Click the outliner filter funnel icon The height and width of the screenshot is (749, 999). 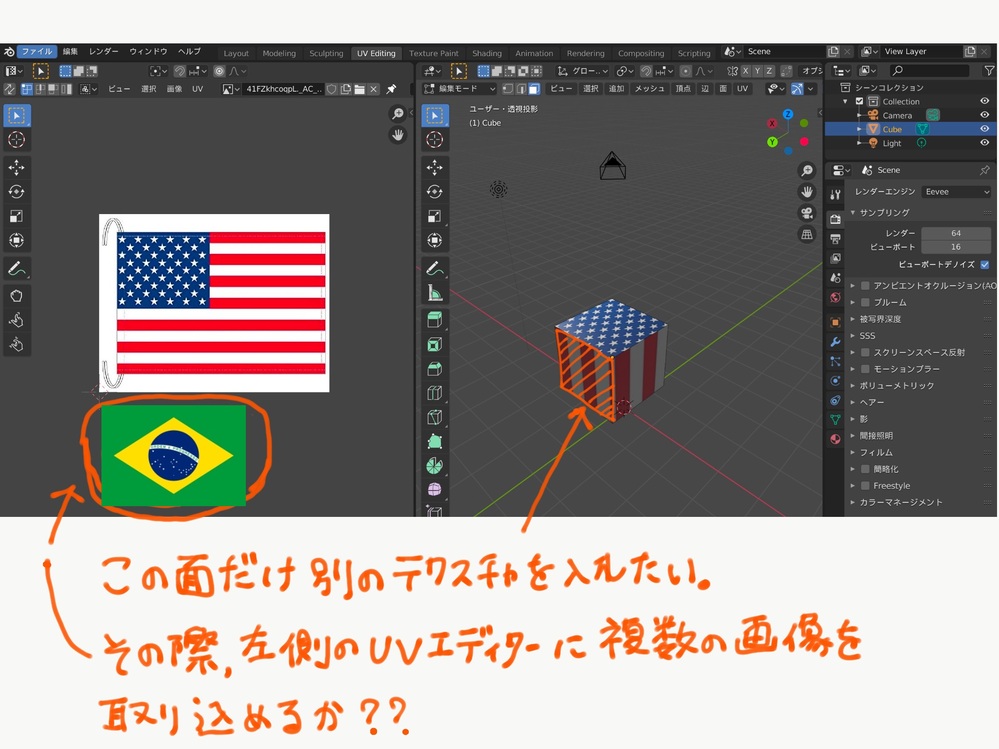click(x=989, y=71)
